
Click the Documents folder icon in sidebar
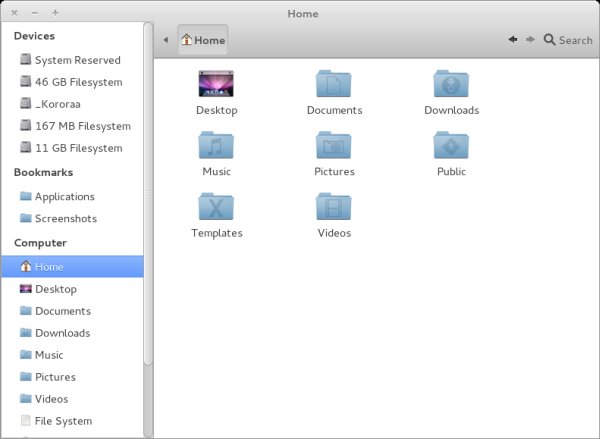click(x=25, y=310)
